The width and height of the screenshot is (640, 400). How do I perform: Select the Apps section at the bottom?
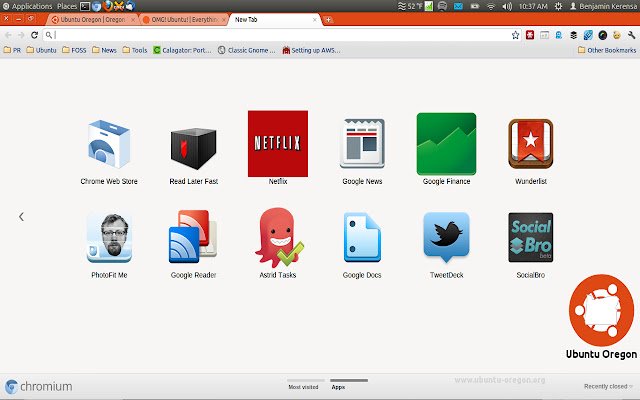338,387
